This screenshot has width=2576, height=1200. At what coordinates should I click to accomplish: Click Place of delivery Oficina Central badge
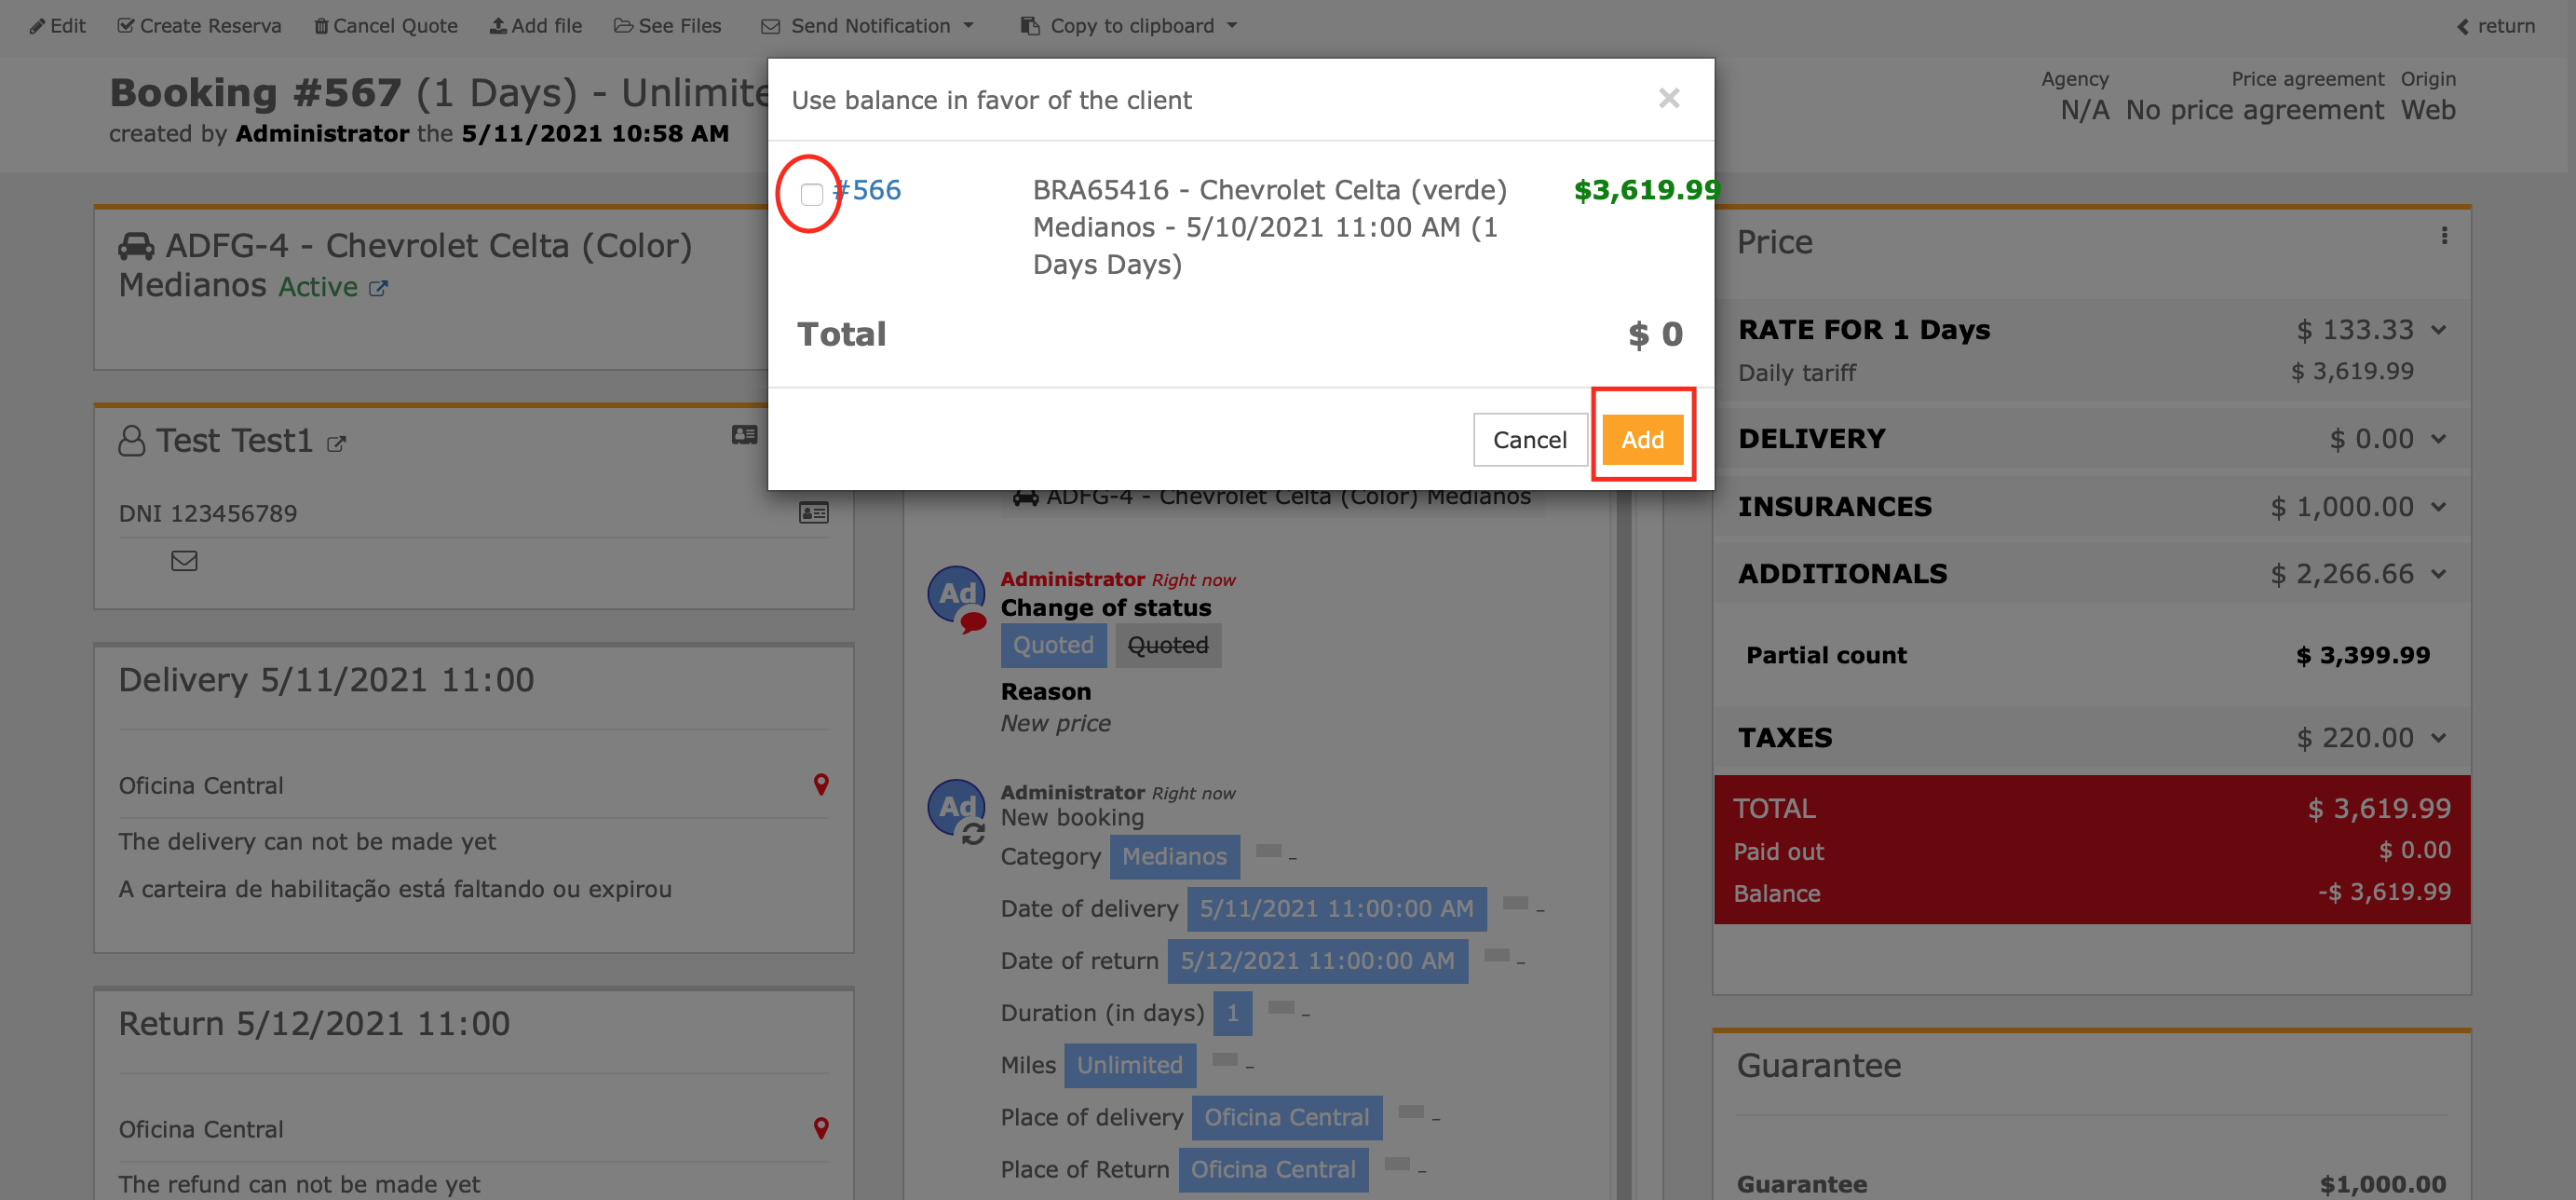pyautogui.click(x=1286, y=1117)
